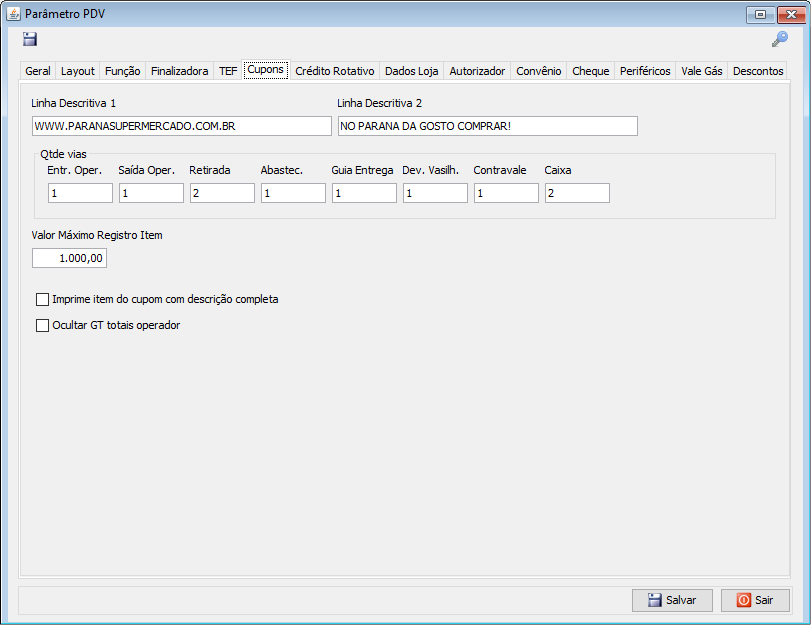This screenshot has height=625, width=811.
Task: Check Ocultar GT totais operador
Action: [x=42, y=325]
